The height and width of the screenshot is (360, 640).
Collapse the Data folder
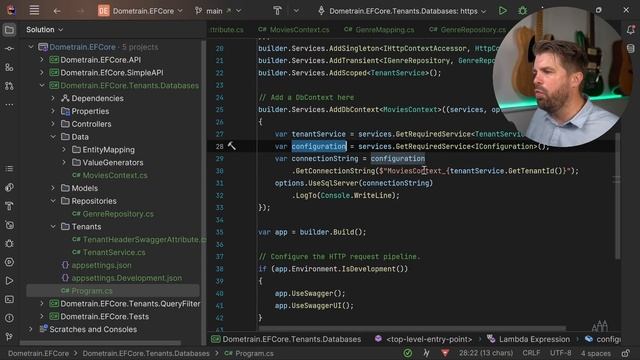pyautogui.click(x=53, y=137)
